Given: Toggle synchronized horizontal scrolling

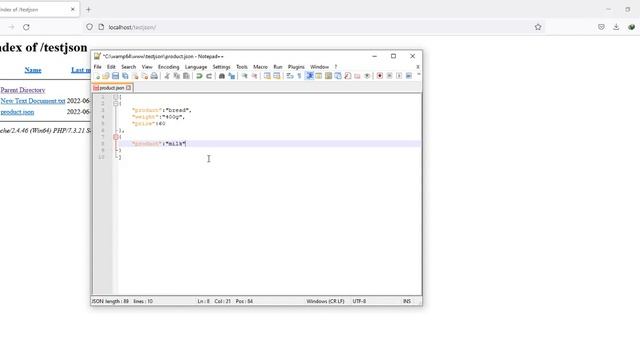Looking at the screenshot, I should (277, 76).
